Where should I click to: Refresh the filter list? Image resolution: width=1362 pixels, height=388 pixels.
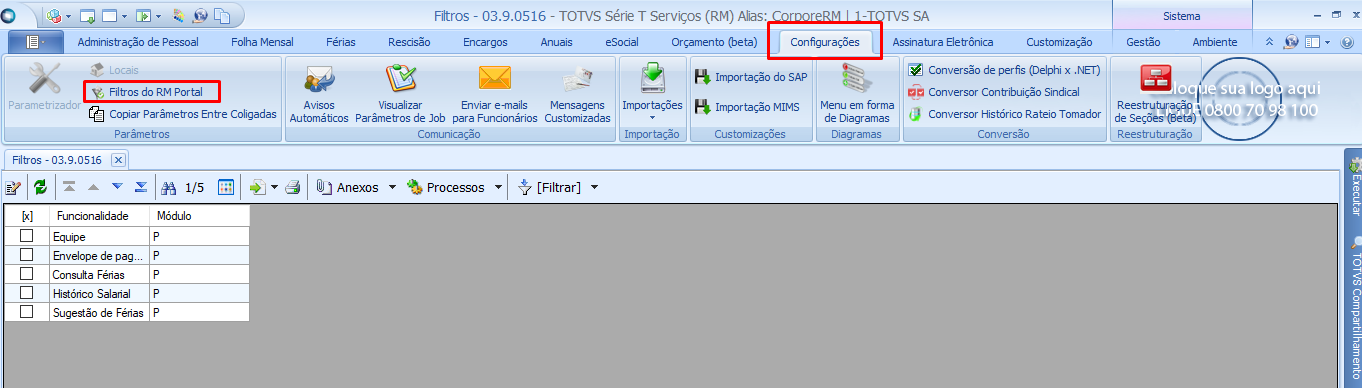coord(40,187)
